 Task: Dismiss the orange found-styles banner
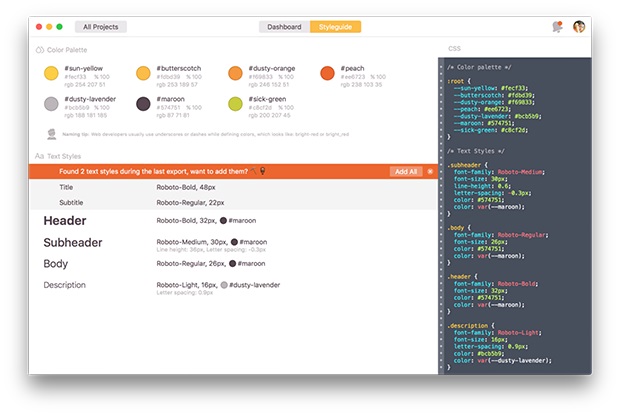pos(430,172)
